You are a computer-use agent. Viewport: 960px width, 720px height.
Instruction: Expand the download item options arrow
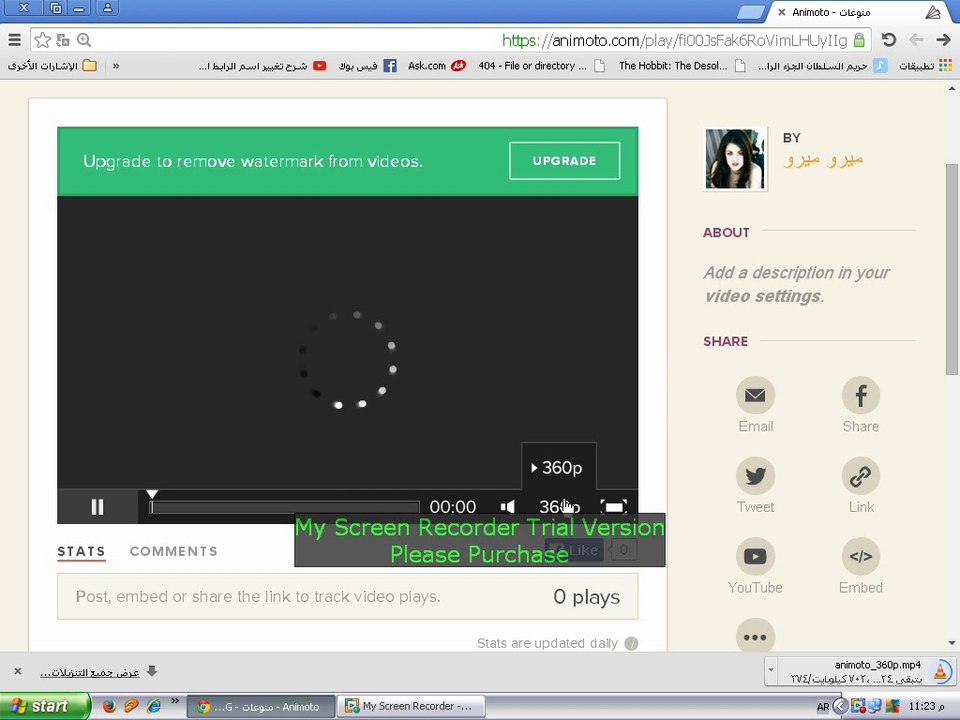tap(771, 672)
